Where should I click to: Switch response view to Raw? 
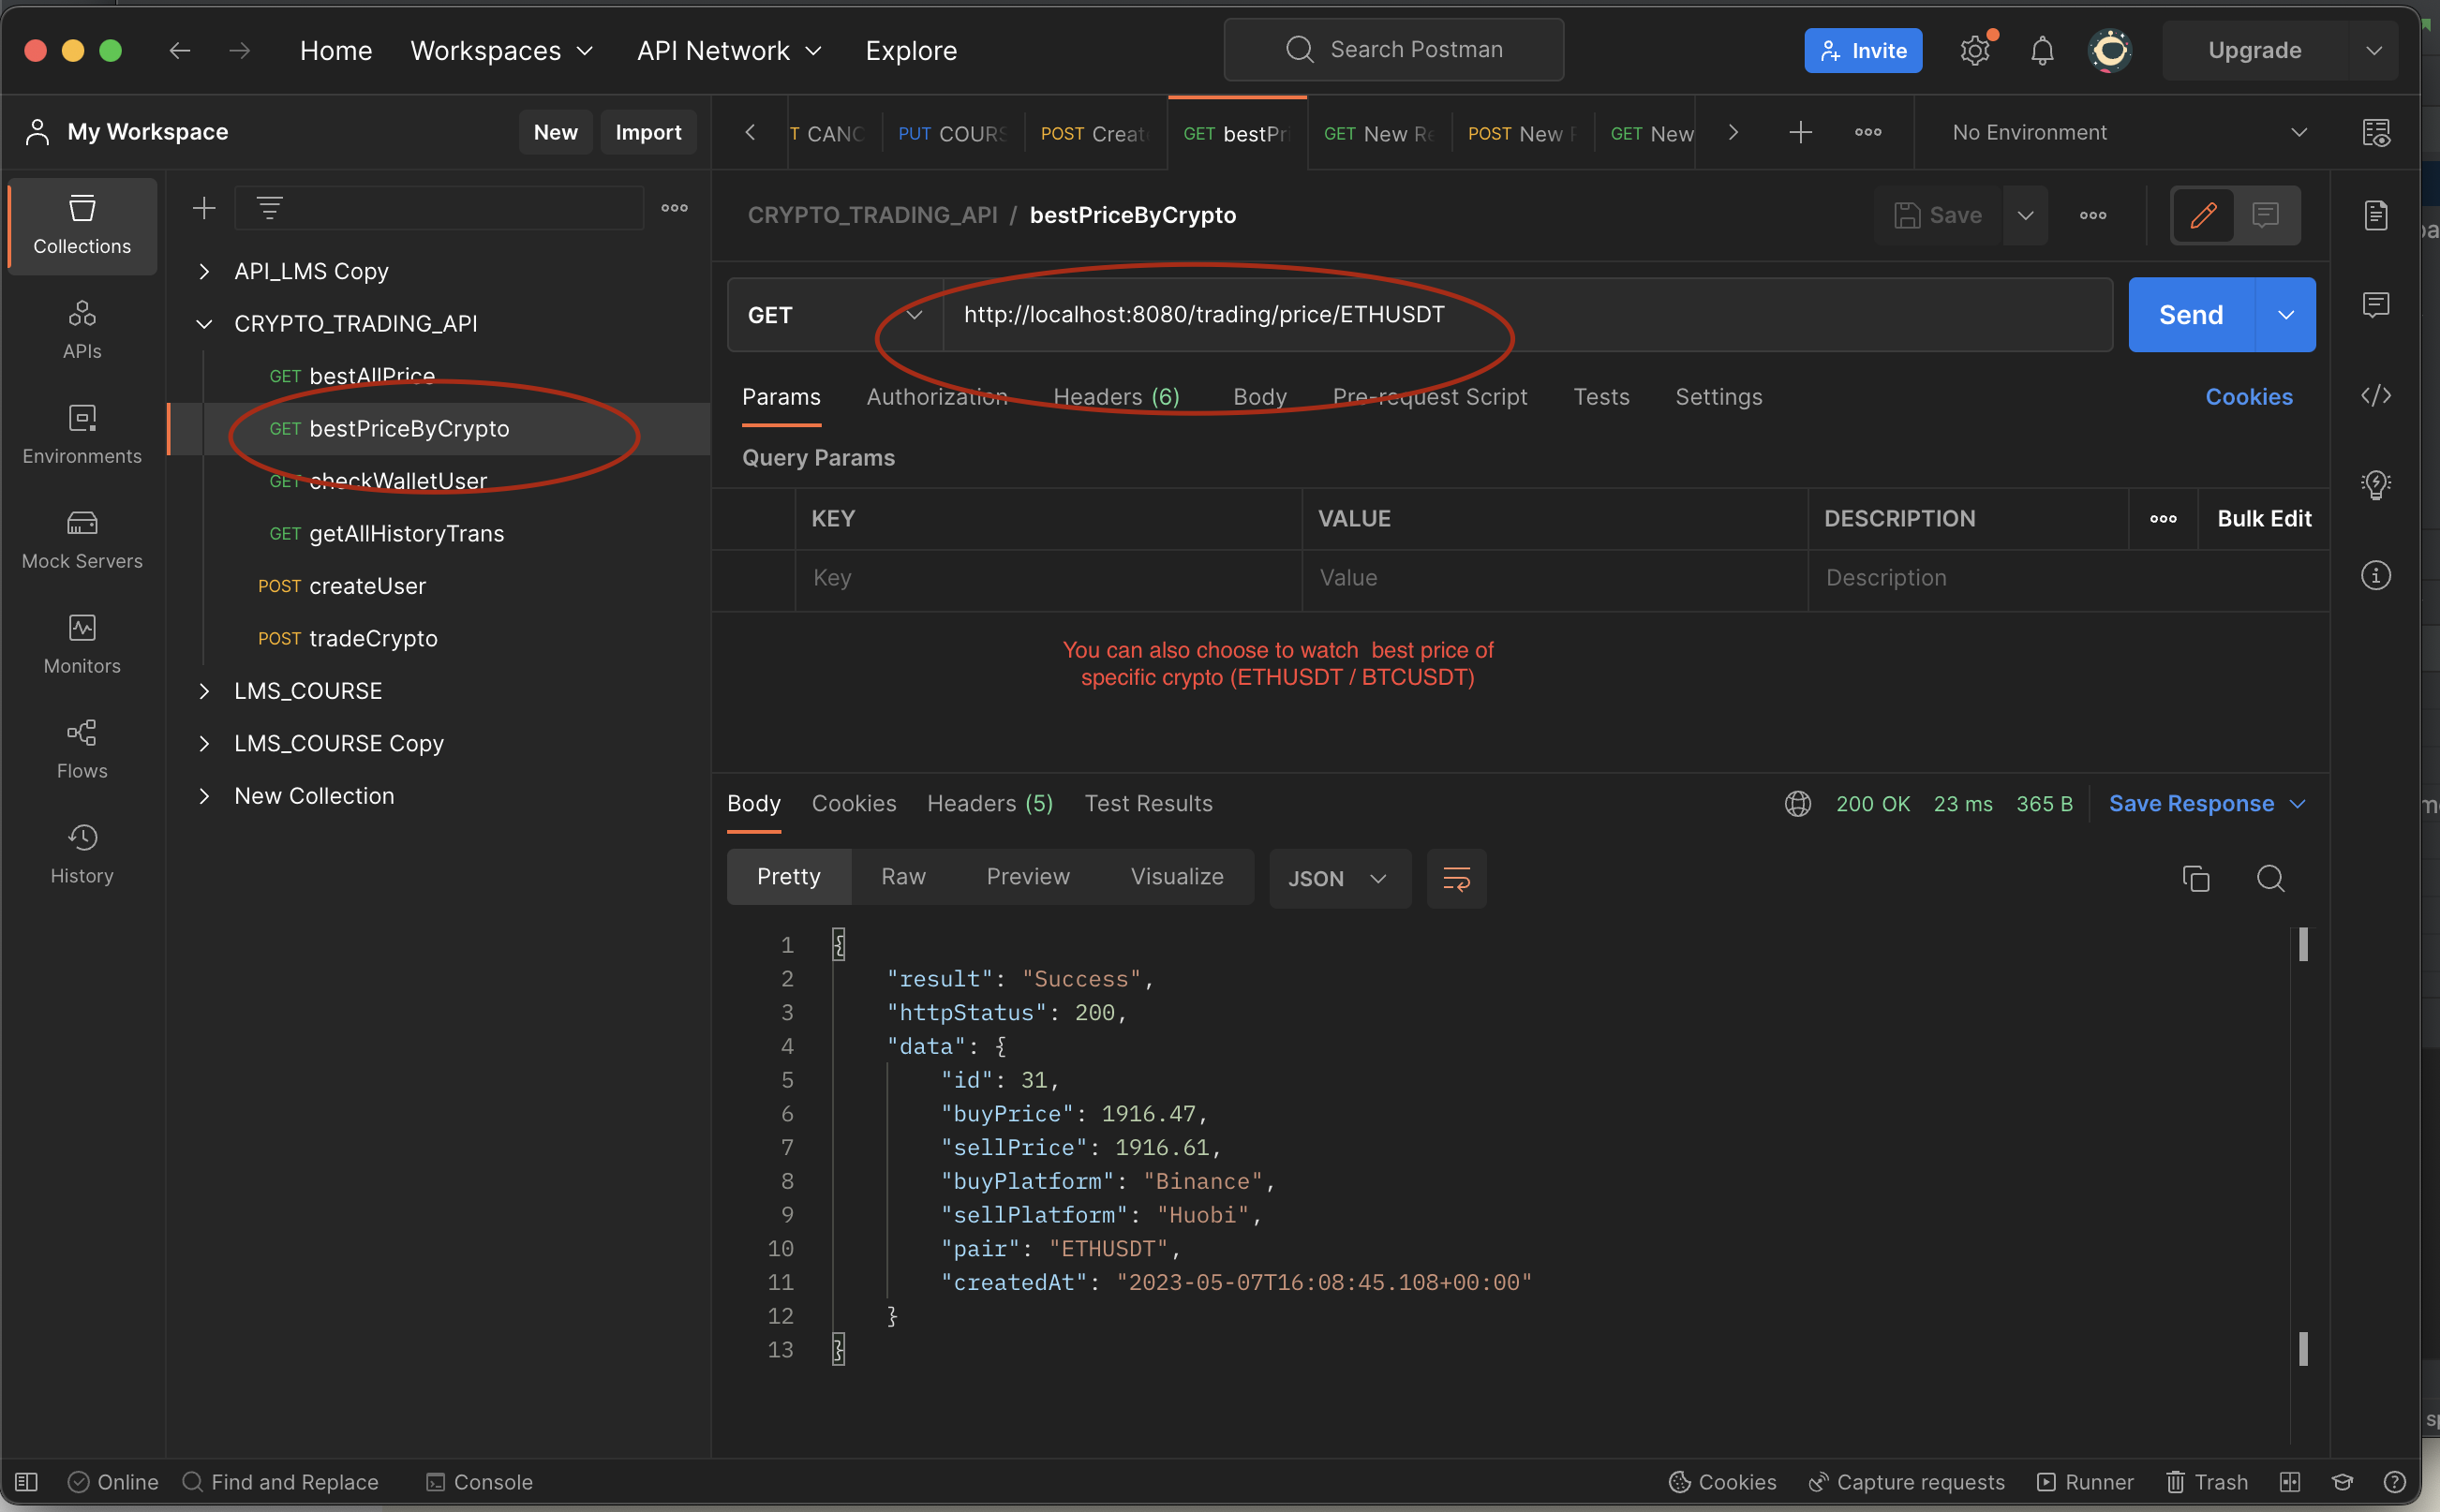pyautogui.click(x=902, y=876)
